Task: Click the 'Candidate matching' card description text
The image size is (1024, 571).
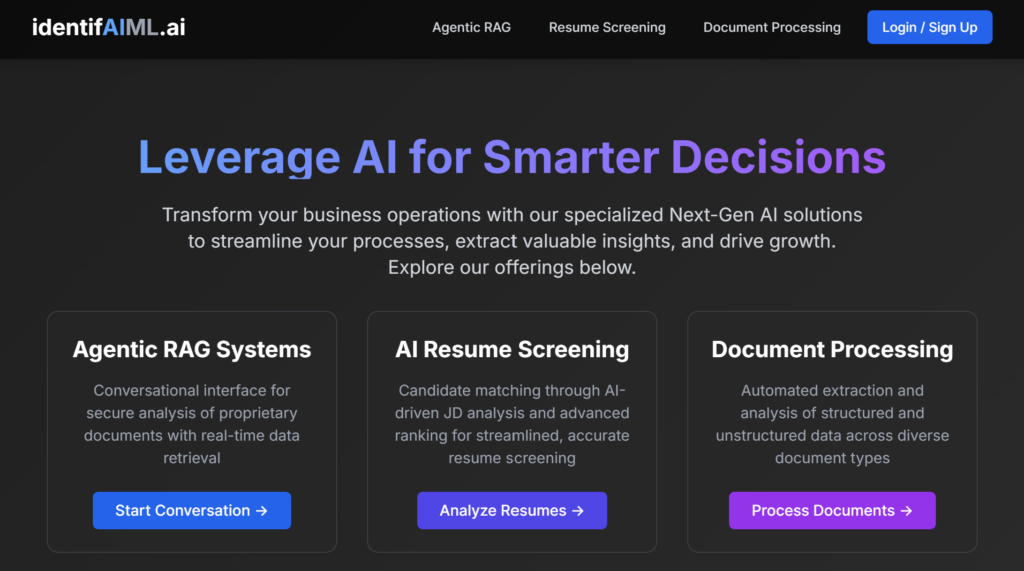Action: click(x=512, y=424)
